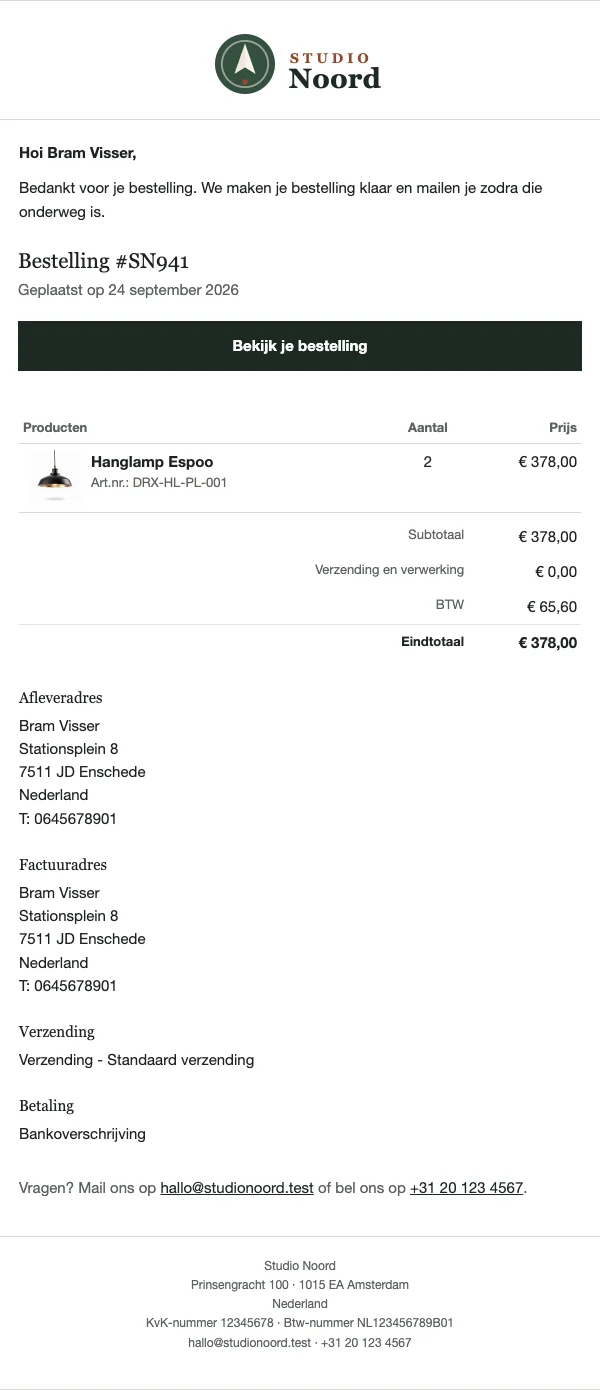This screenshot has height=1390, width=600.
Task: Click the order number Bestelling #SN941 heading
Action: 104,261
